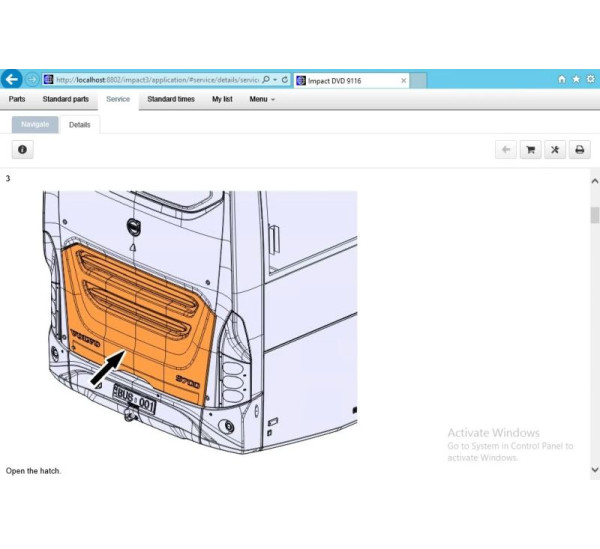Select the Standard times tab

click(x=171, y=100)
